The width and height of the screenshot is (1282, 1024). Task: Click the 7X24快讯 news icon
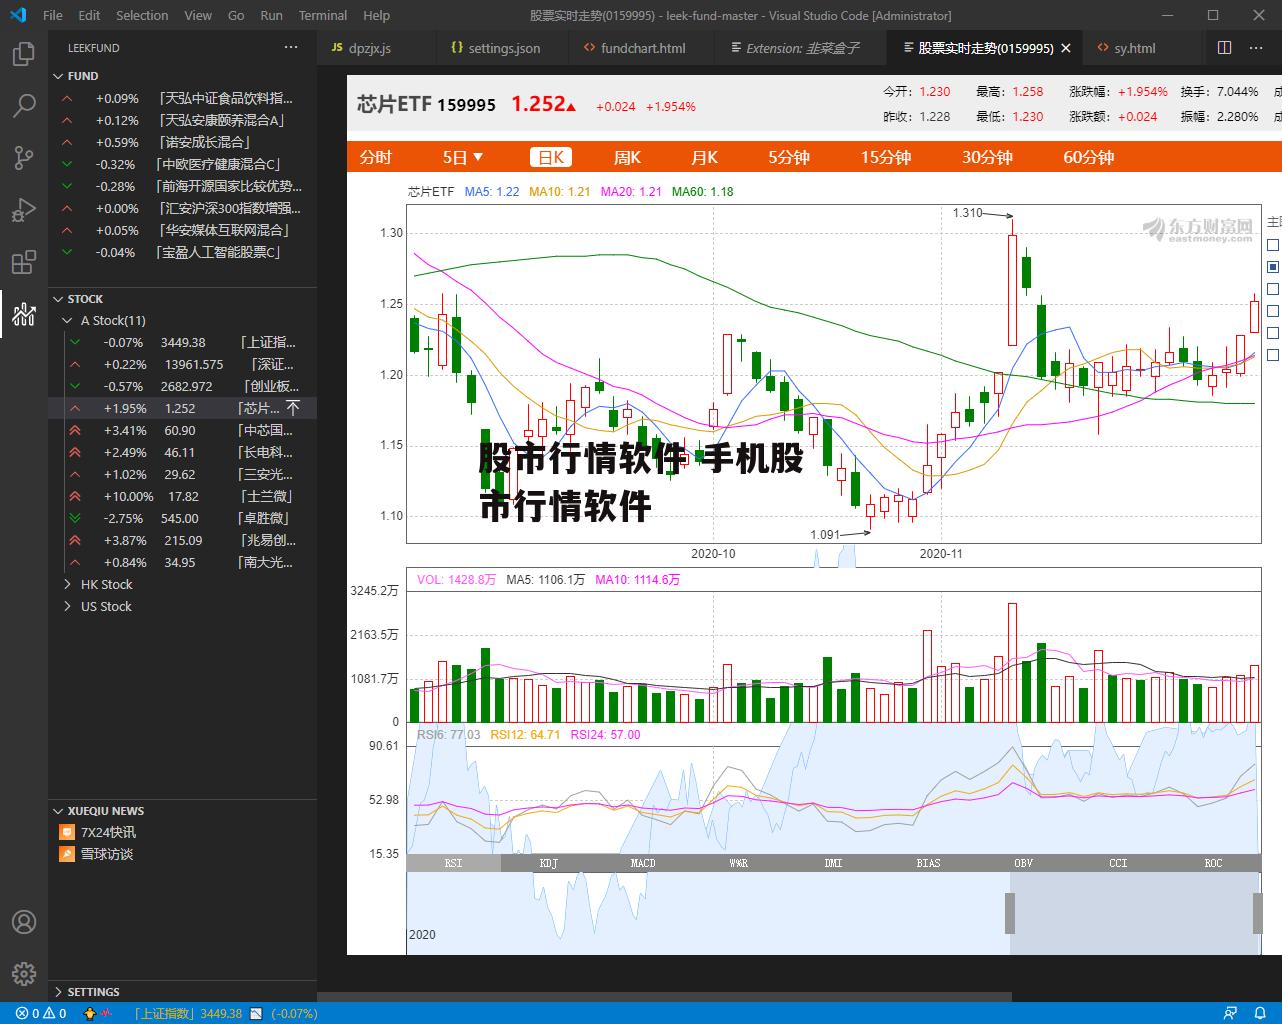67,832
